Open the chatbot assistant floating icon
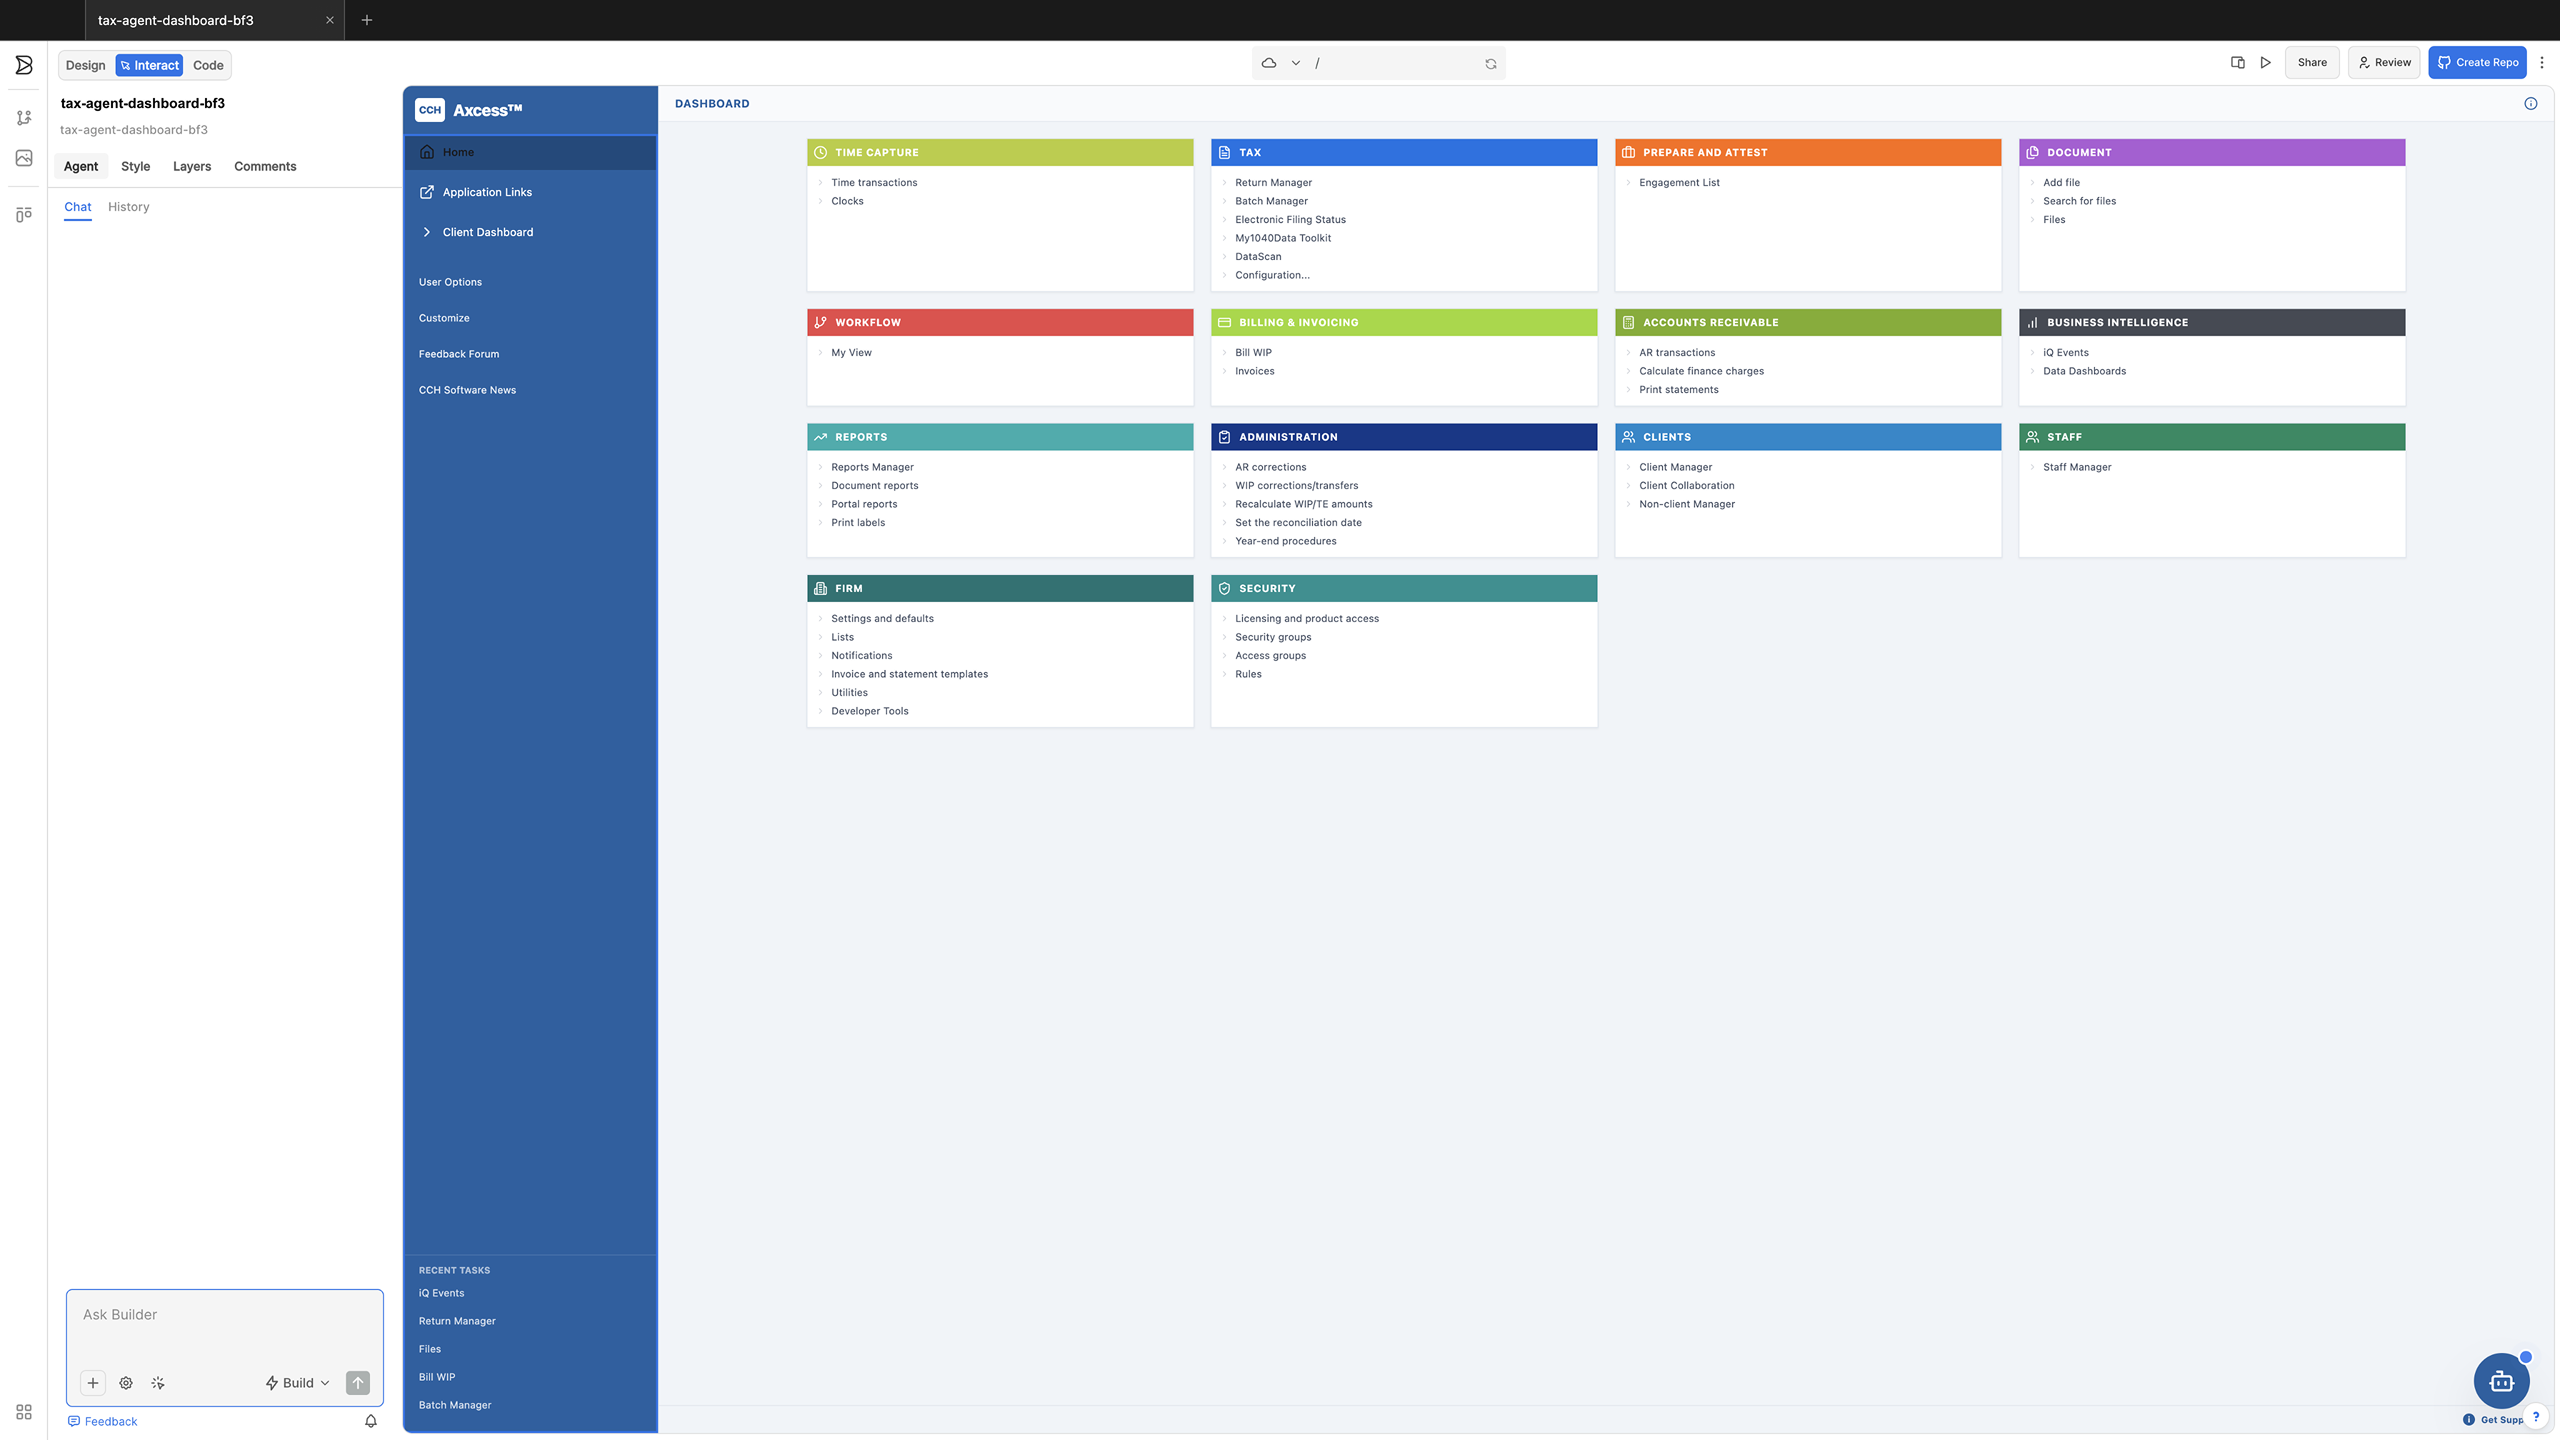The width and height of the screenshot is (2560, 1440). pyautogui.click(x=2501, y=1381)
